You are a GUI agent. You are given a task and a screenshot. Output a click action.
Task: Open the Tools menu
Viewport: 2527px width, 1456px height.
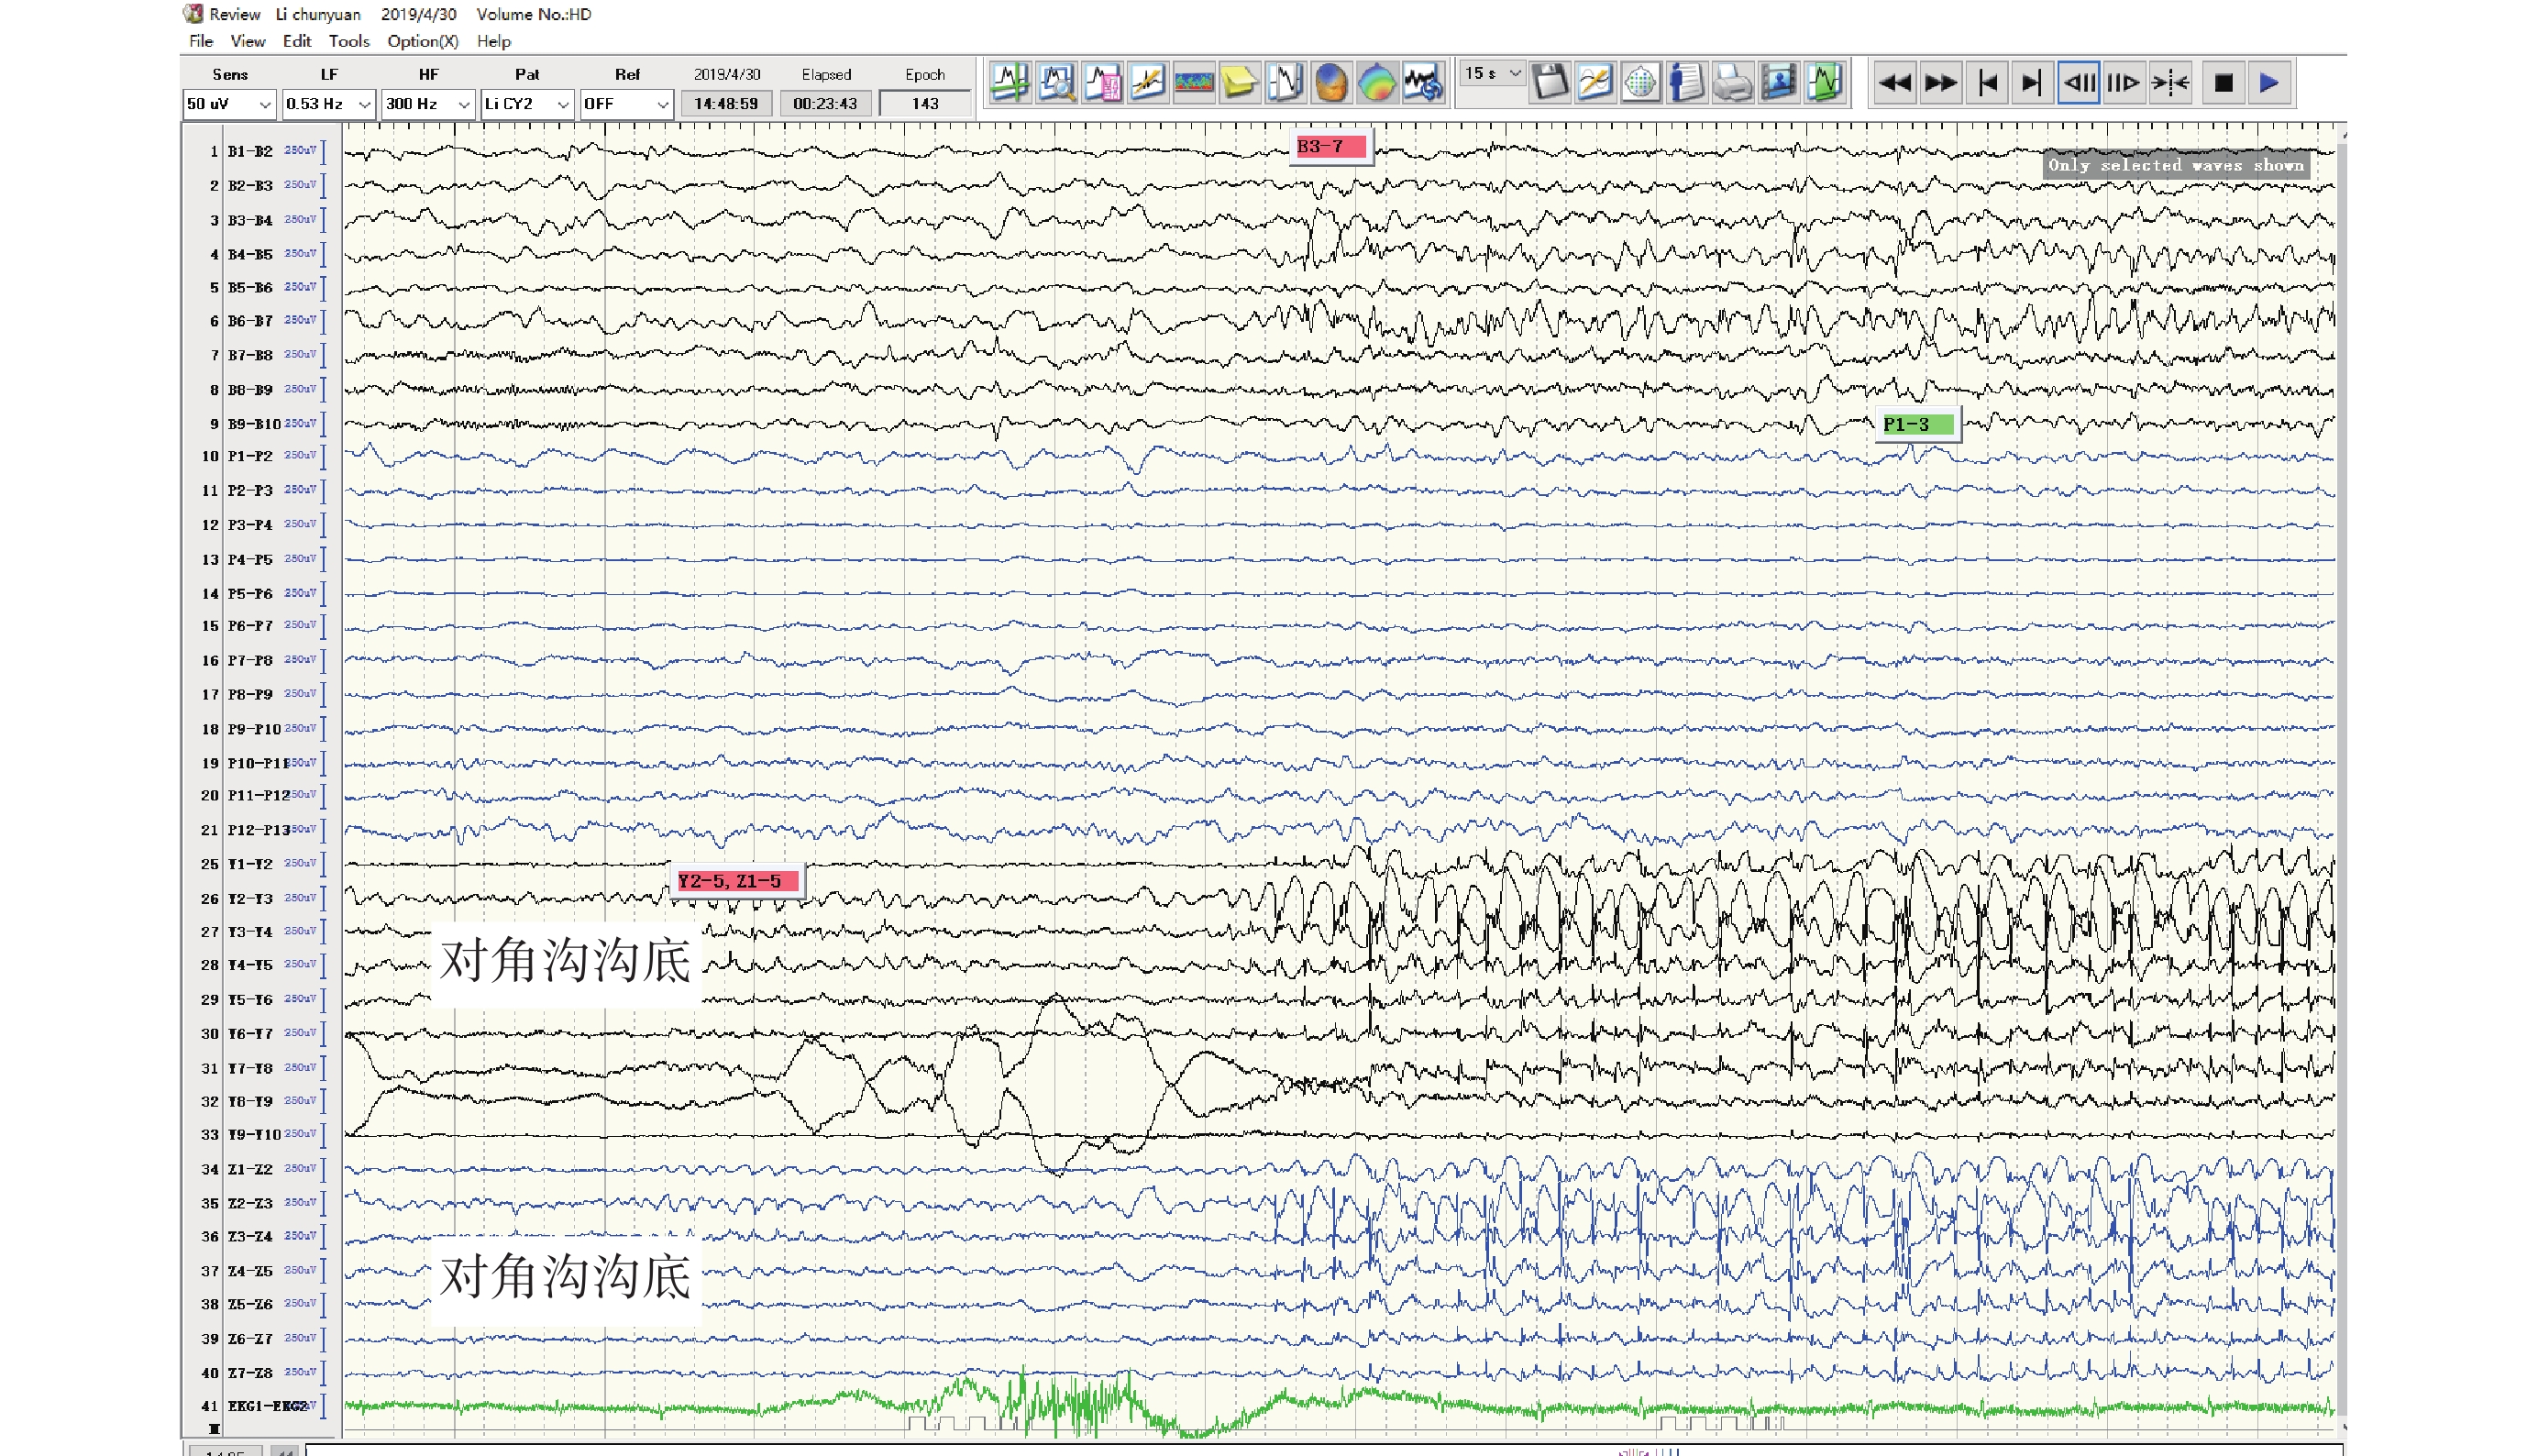pos(349,41)
